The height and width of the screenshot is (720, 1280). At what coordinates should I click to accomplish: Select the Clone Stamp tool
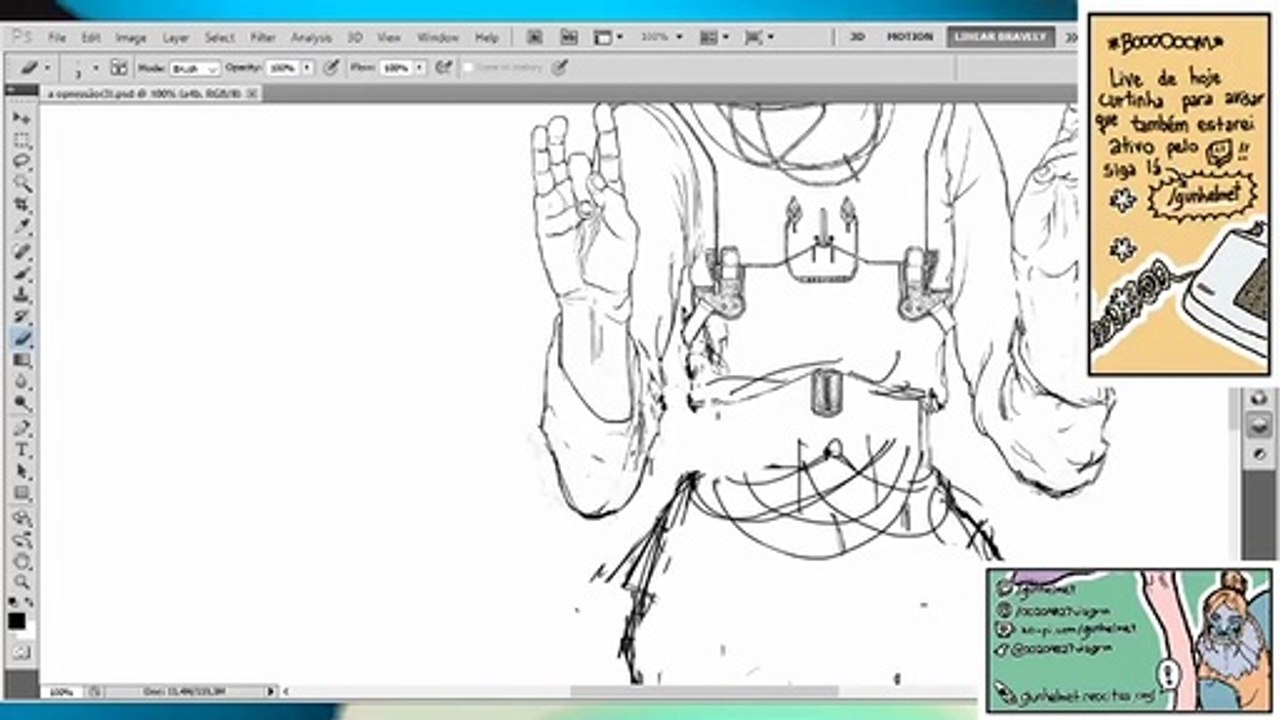(22, 295)
